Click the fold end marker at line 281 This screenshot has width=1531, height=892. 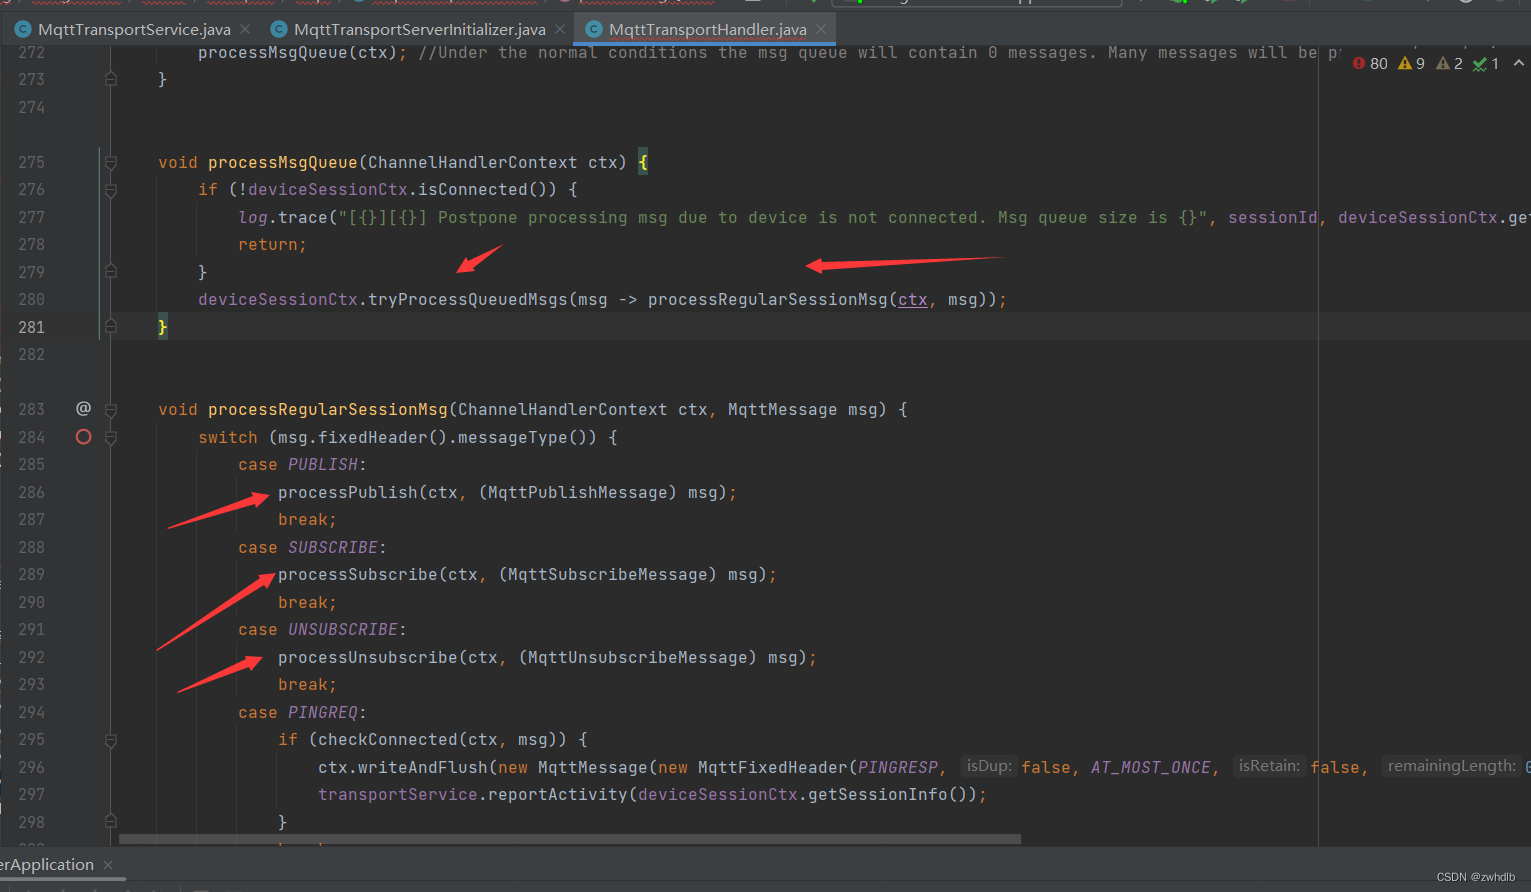tap(111, 327)
